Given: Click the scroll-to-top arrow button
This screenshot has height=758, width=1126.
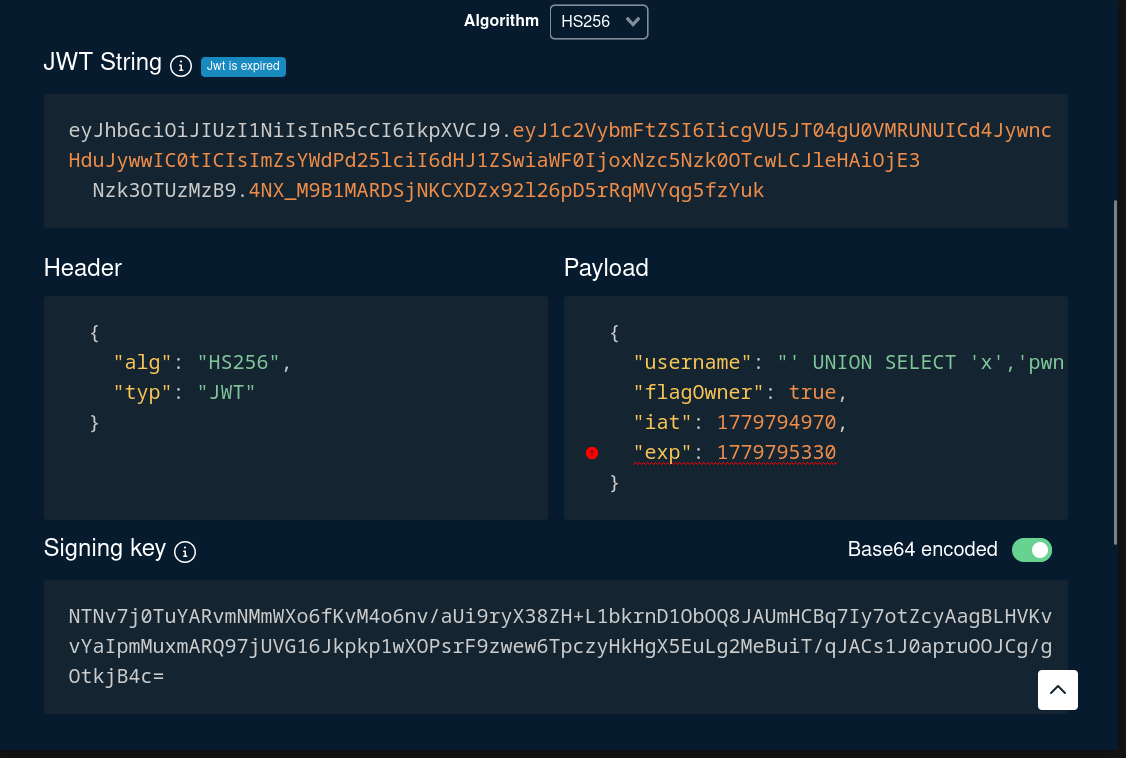Looking at the screenshot, I should click(1058, 690).
